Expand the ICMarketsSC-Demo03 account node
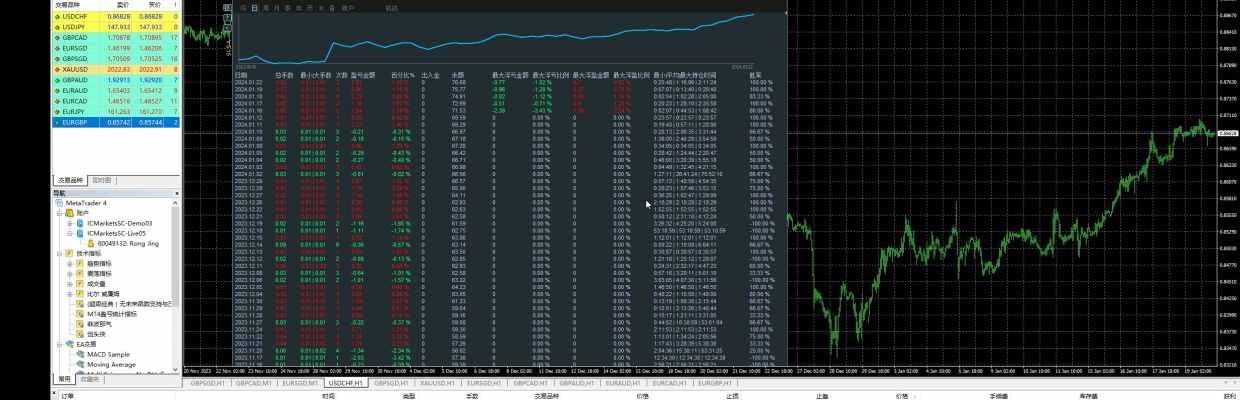 click(x=70, y=223)
